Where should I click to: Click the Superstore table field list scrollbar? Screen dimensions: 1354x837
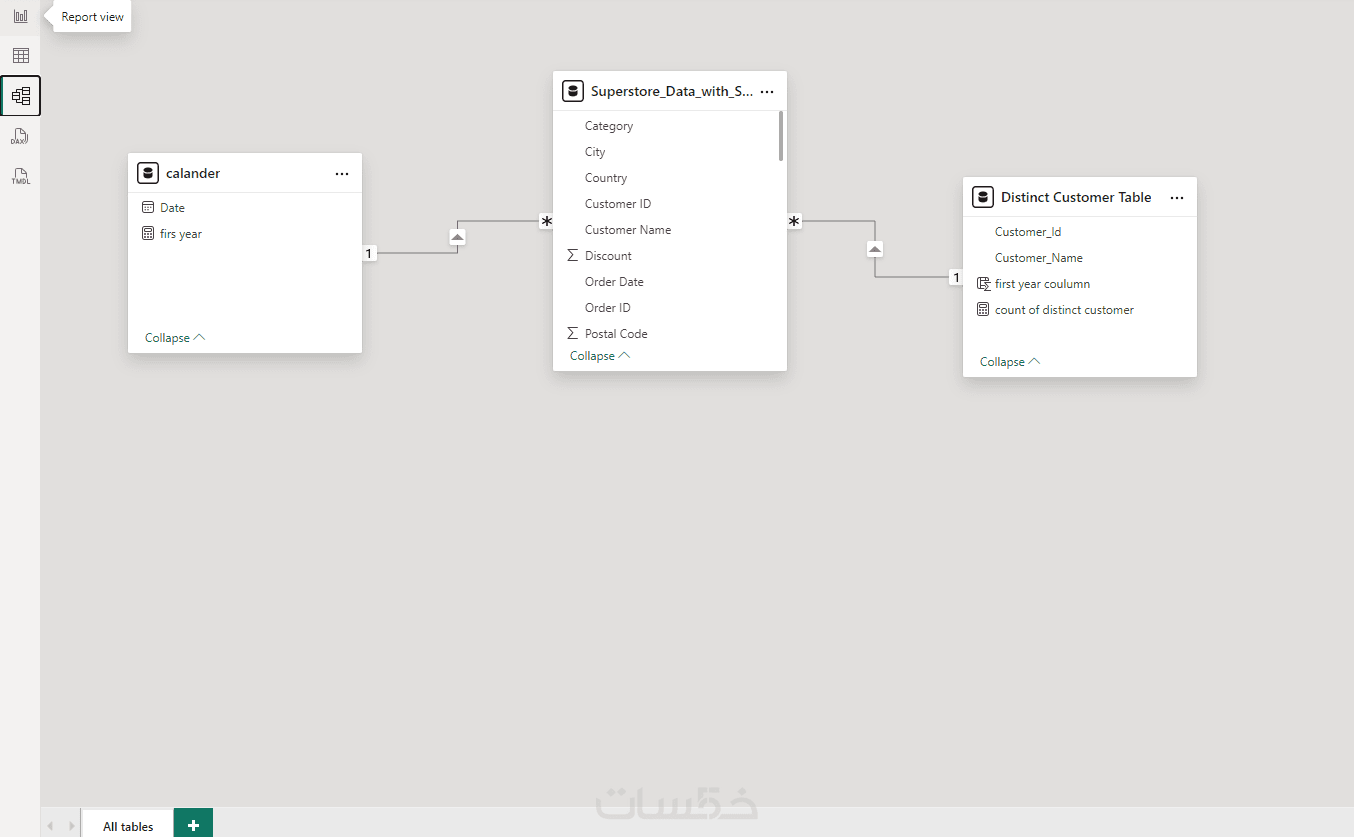coord(781,136)
